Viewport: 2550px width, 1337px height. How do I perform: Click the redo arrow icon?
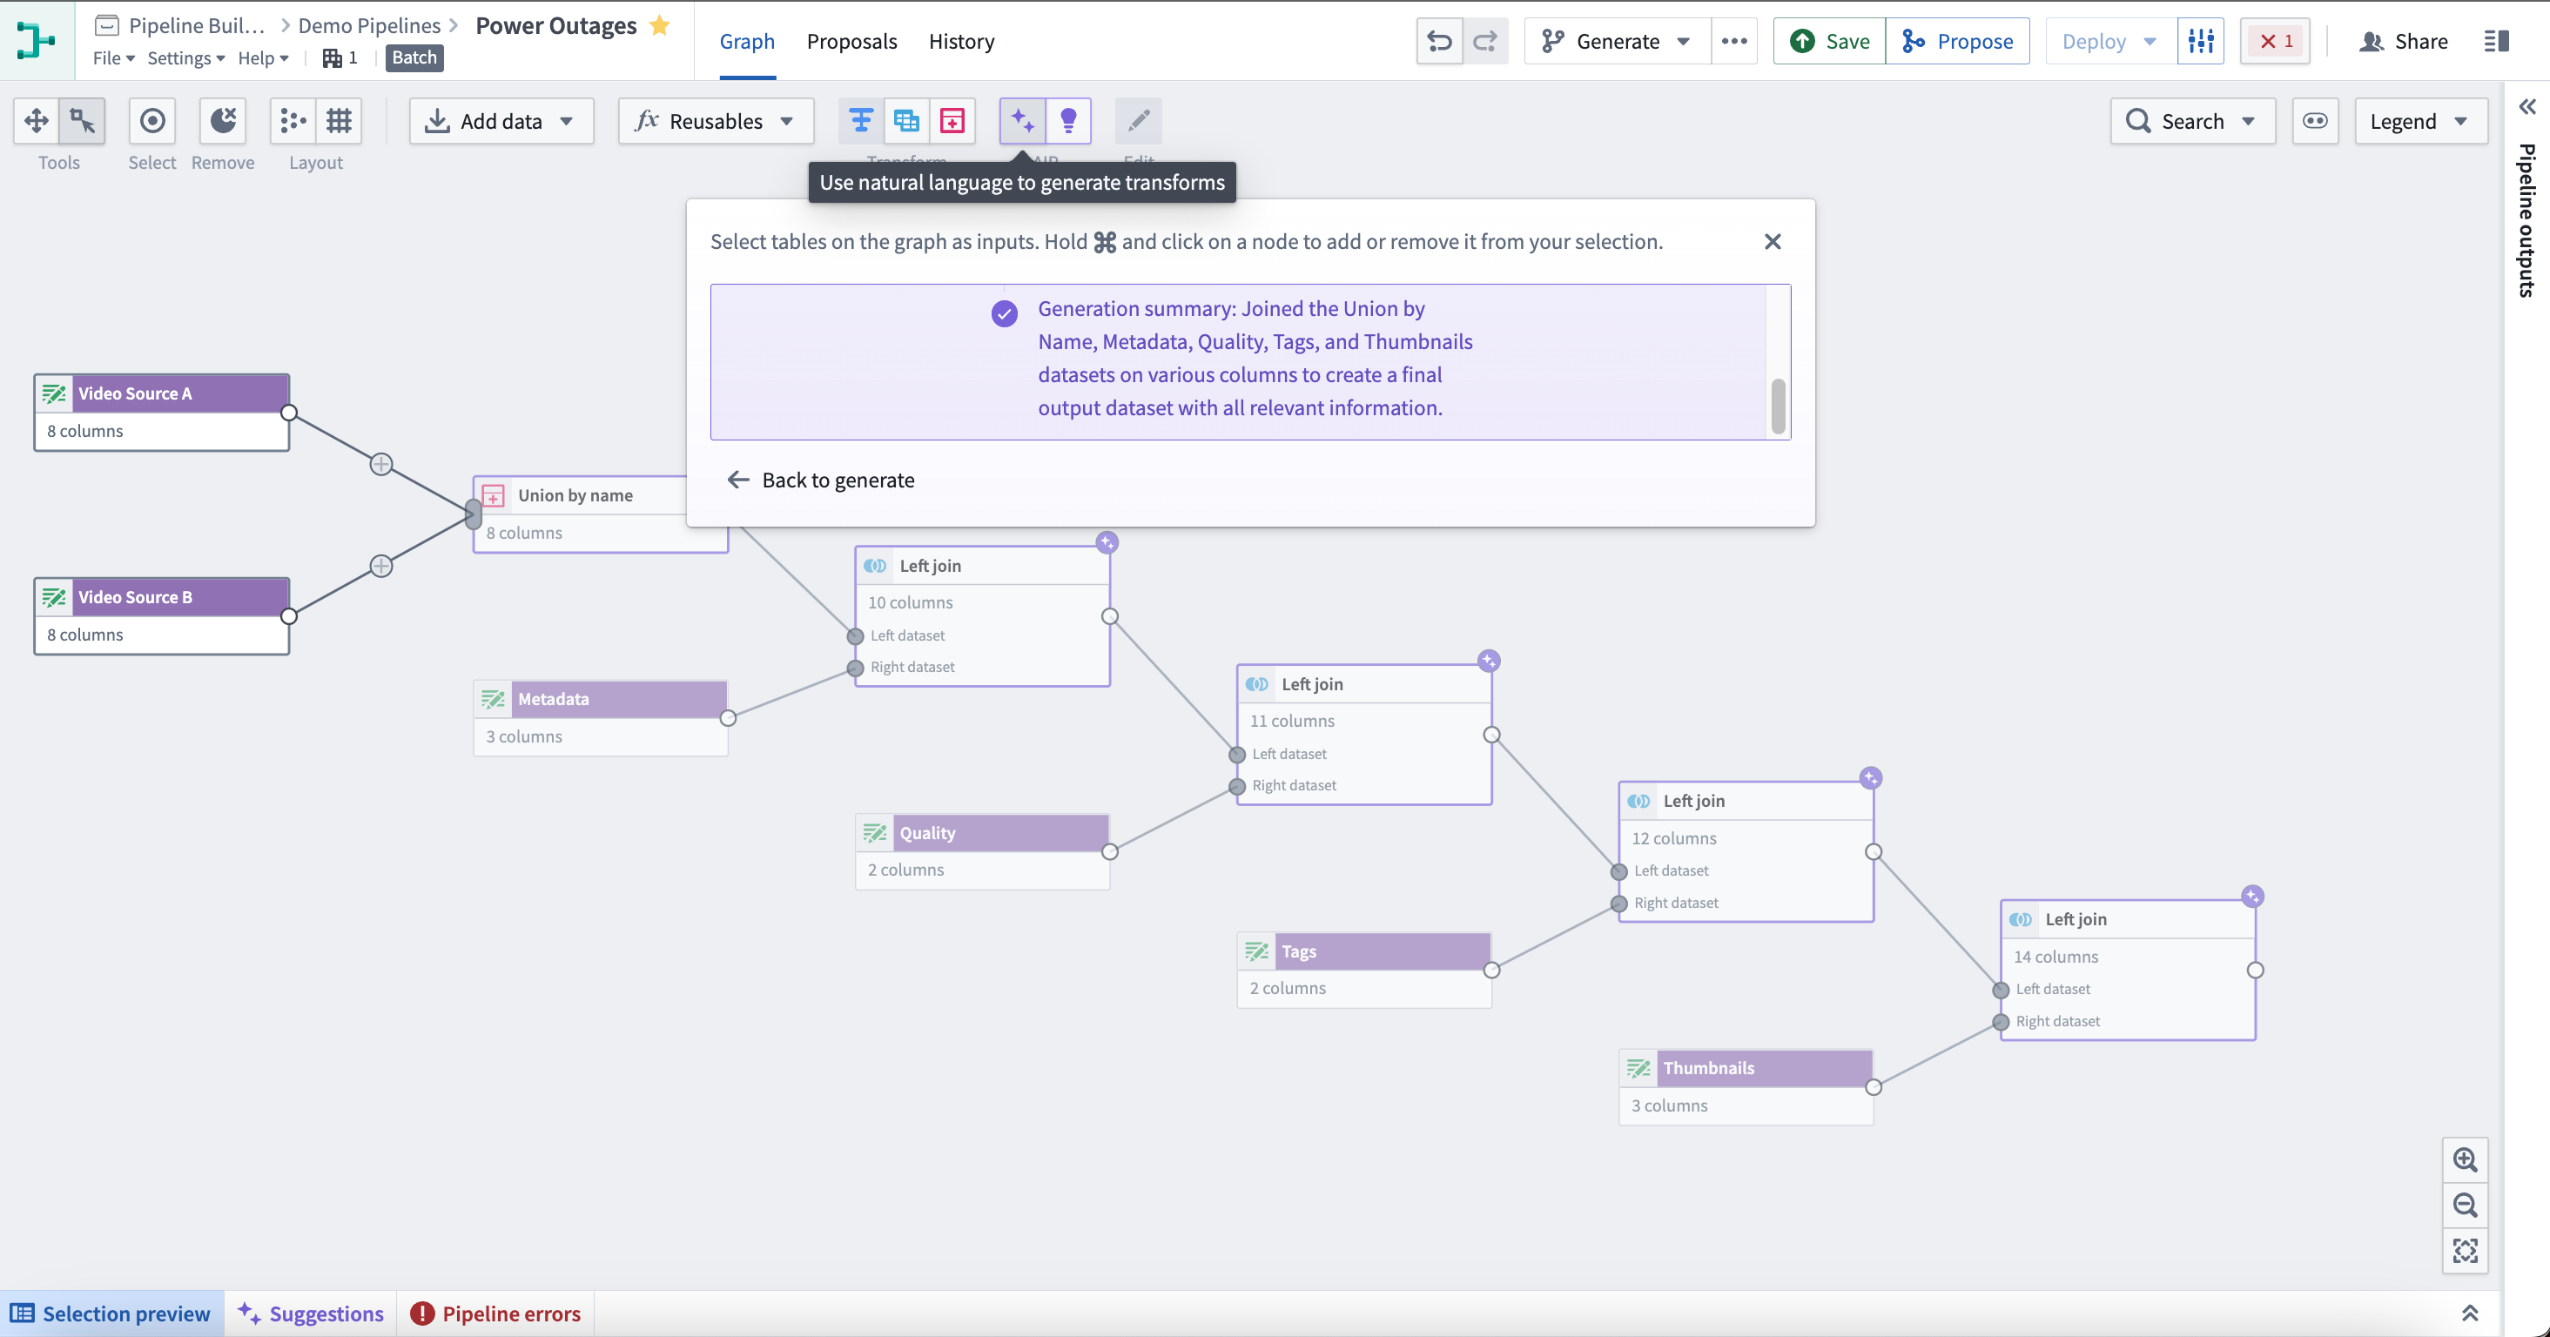pos(1484,40)
